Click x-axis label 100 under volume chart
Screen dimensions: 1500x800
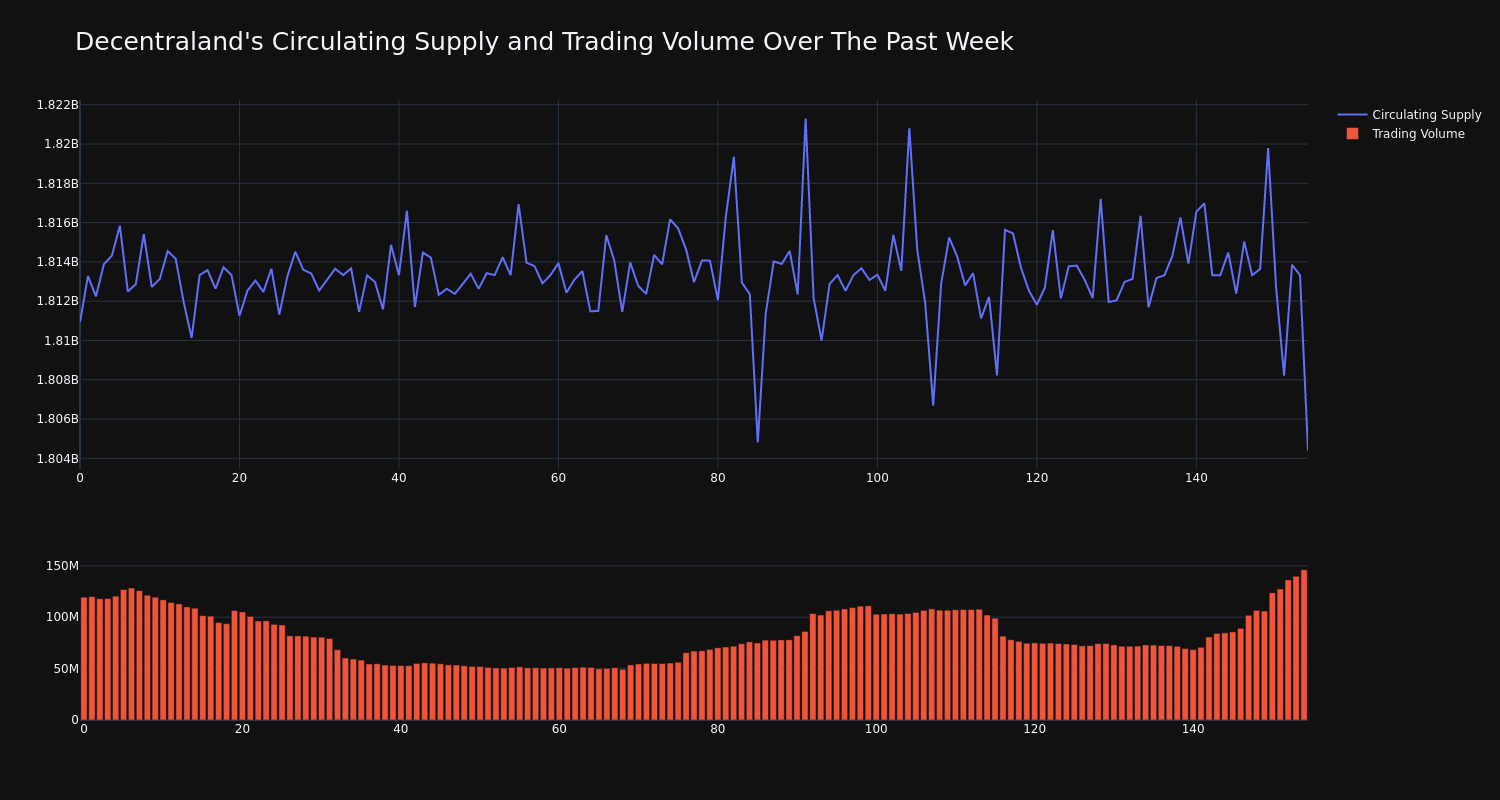pos(876,729)
